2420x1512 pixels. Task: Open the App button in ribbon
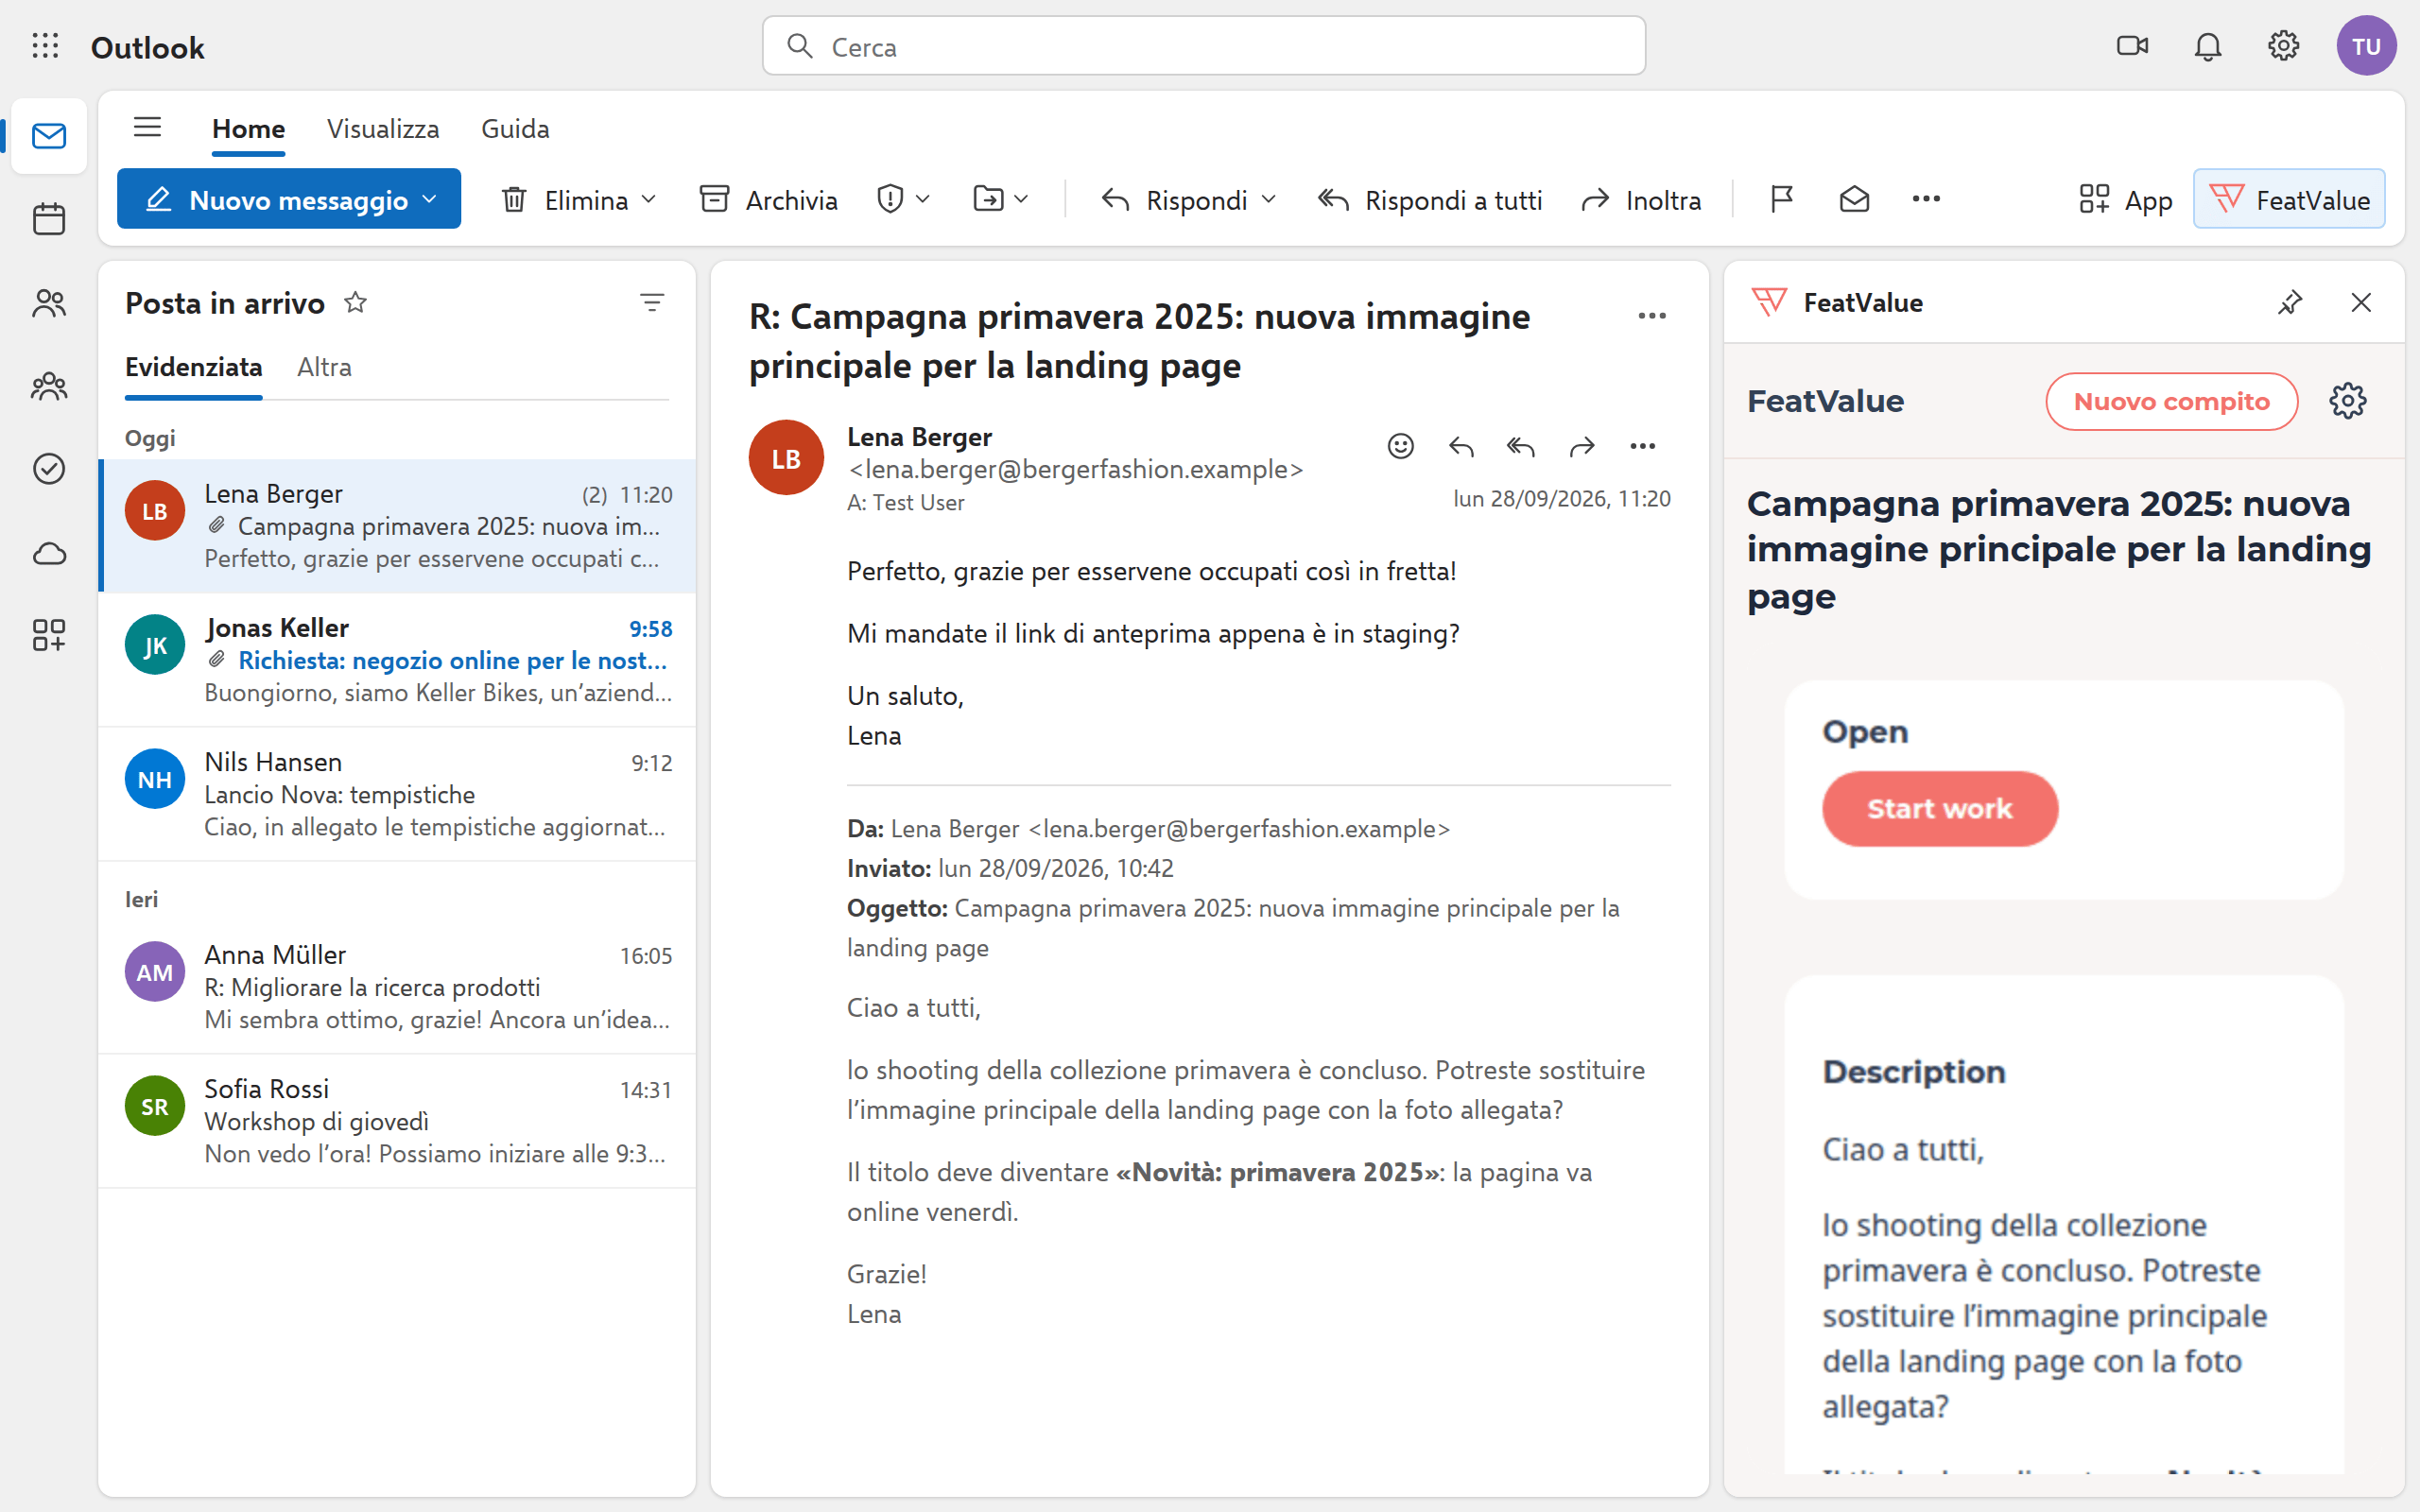[x=2125, y=199]
